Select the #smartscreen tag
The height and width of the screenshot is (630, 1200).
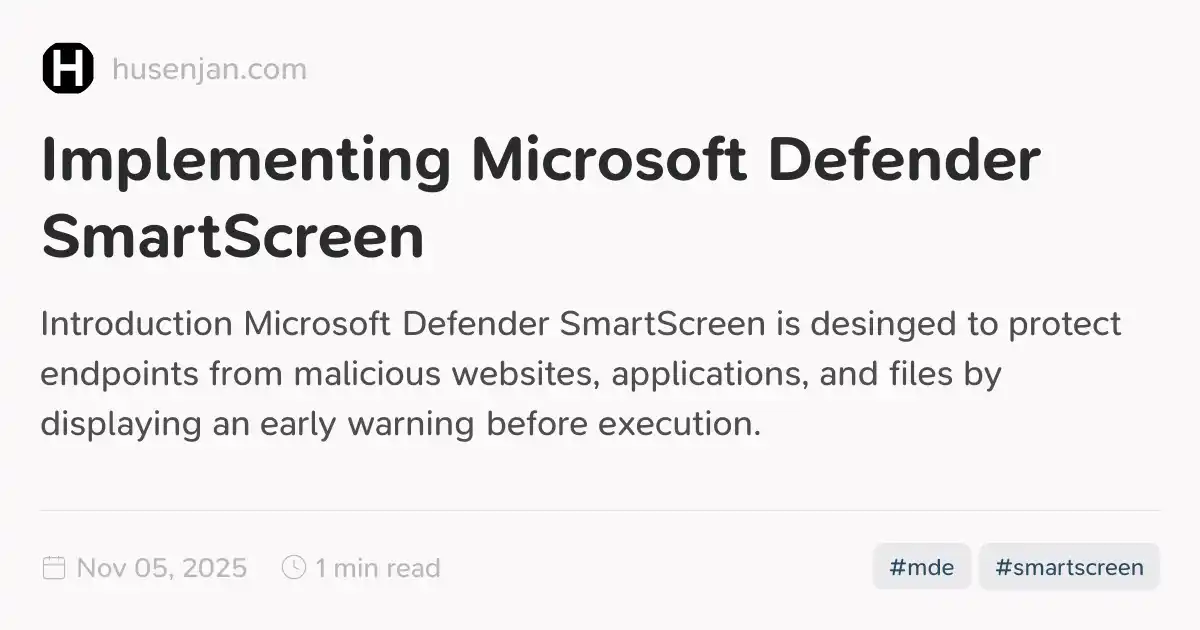coord(1069,567)
